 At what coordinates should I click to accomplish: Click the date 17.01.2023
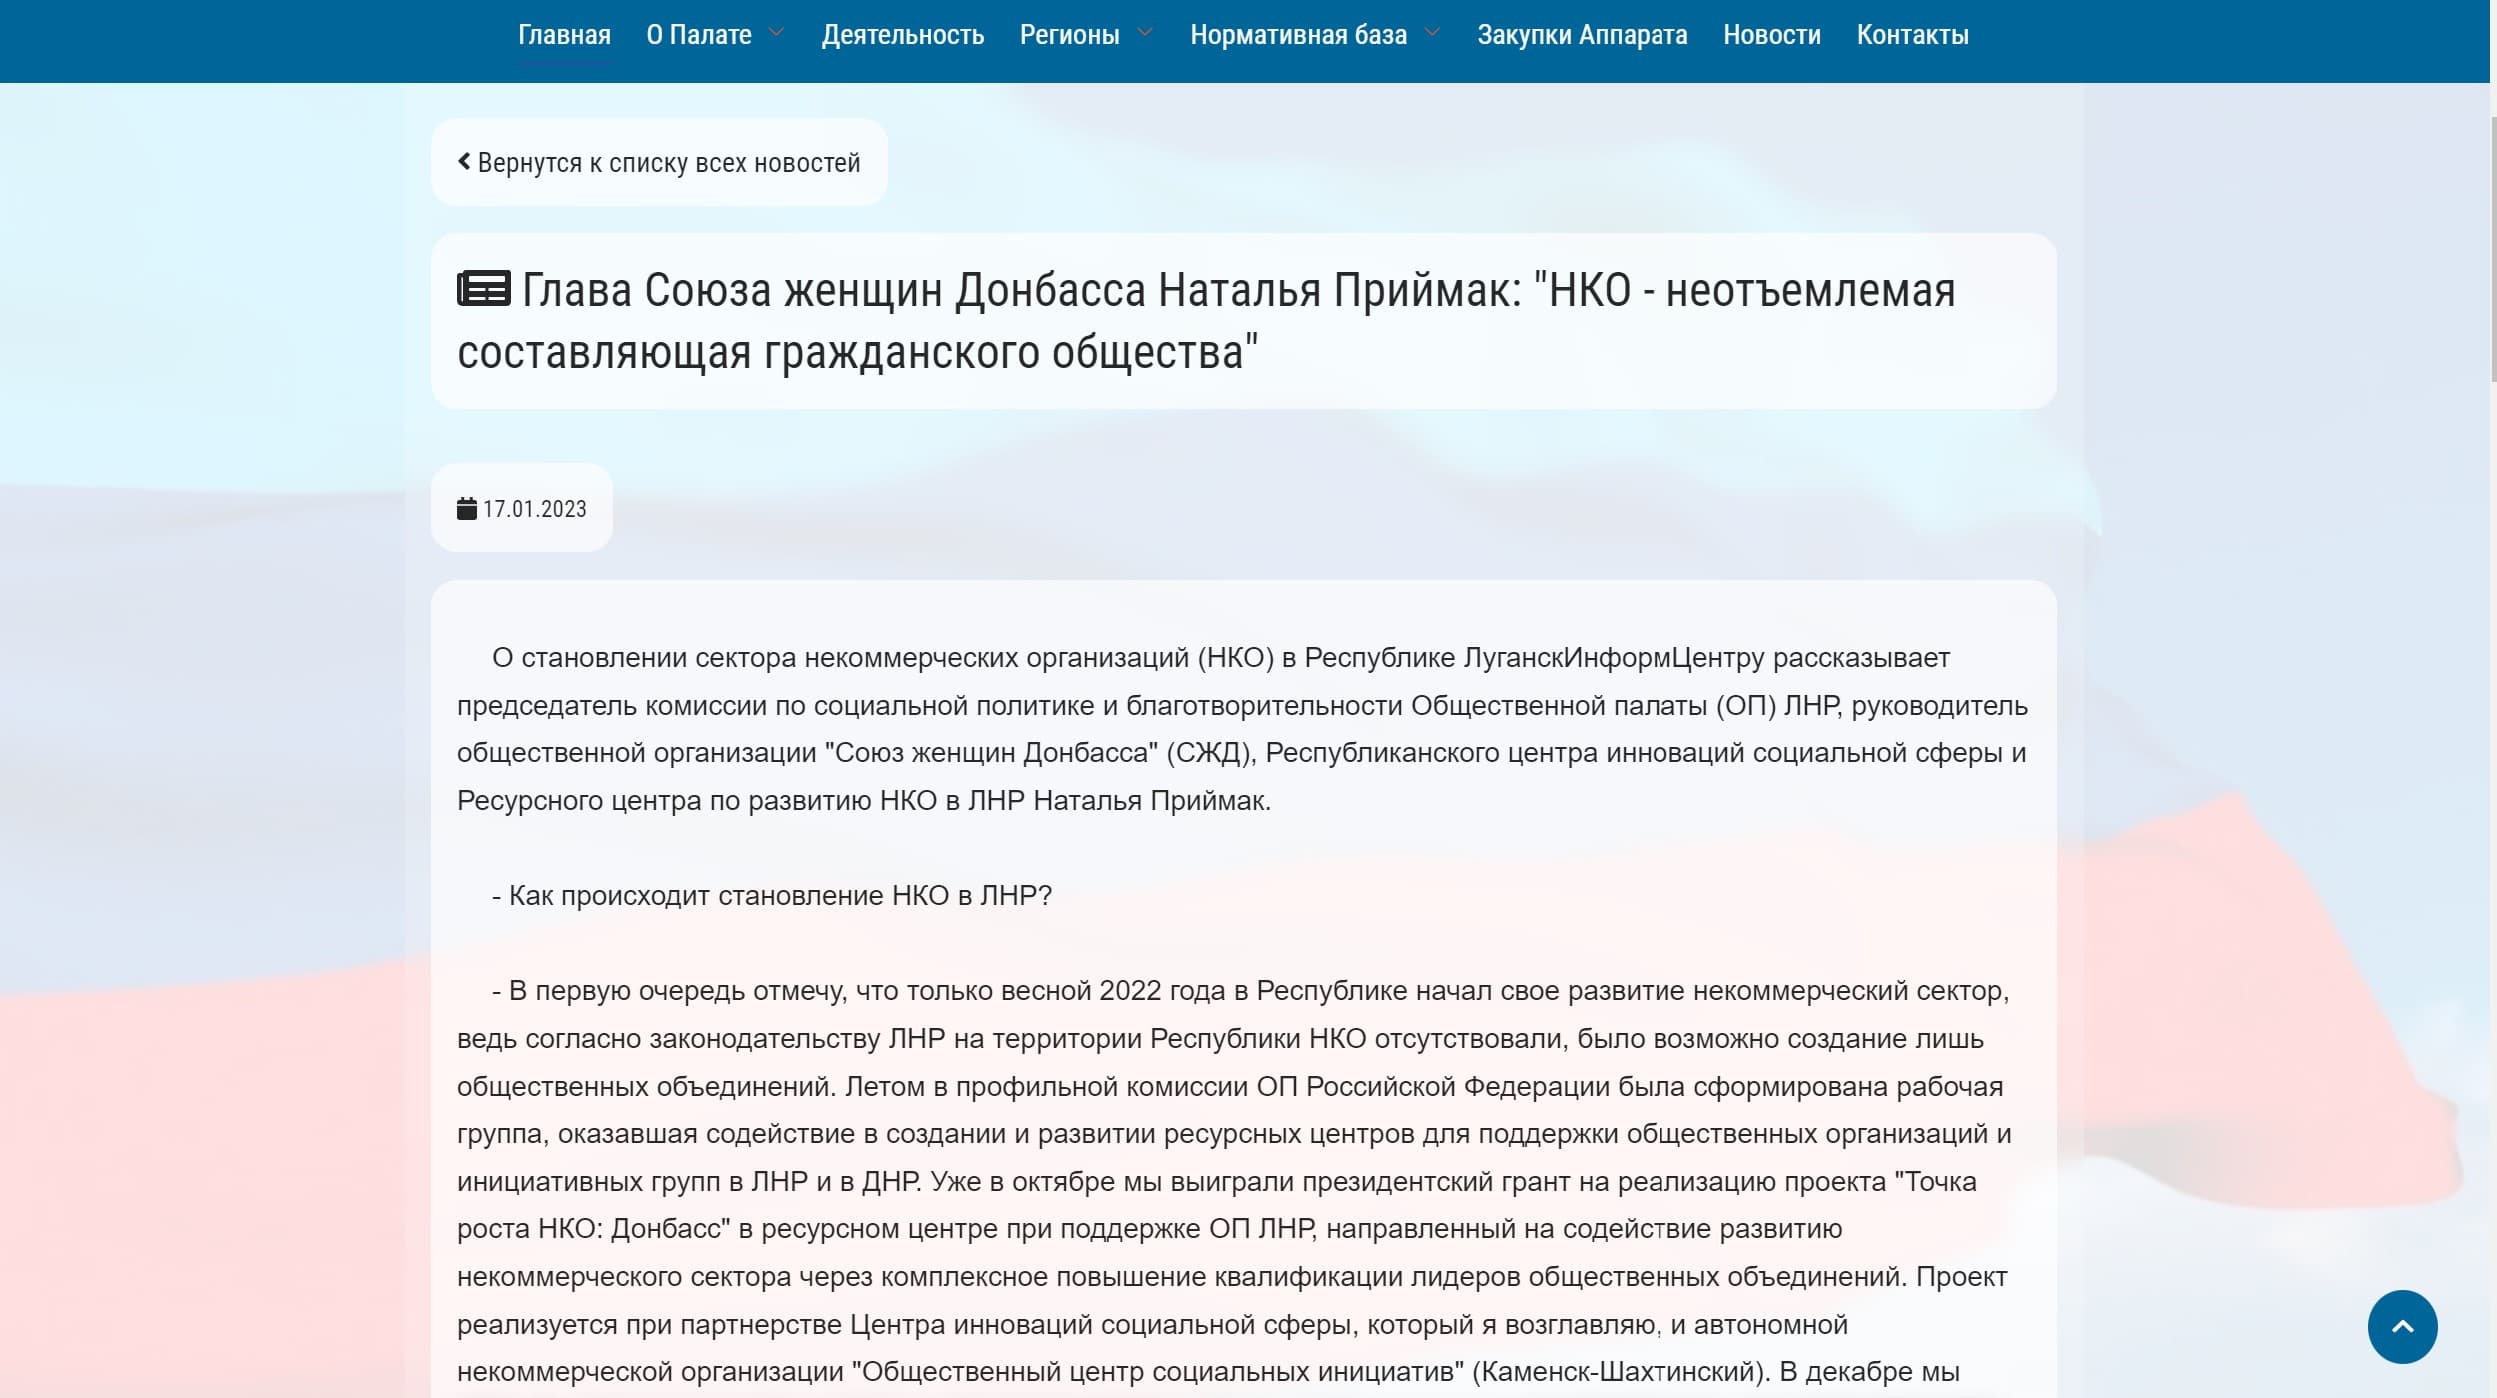[x=535, y=509]
